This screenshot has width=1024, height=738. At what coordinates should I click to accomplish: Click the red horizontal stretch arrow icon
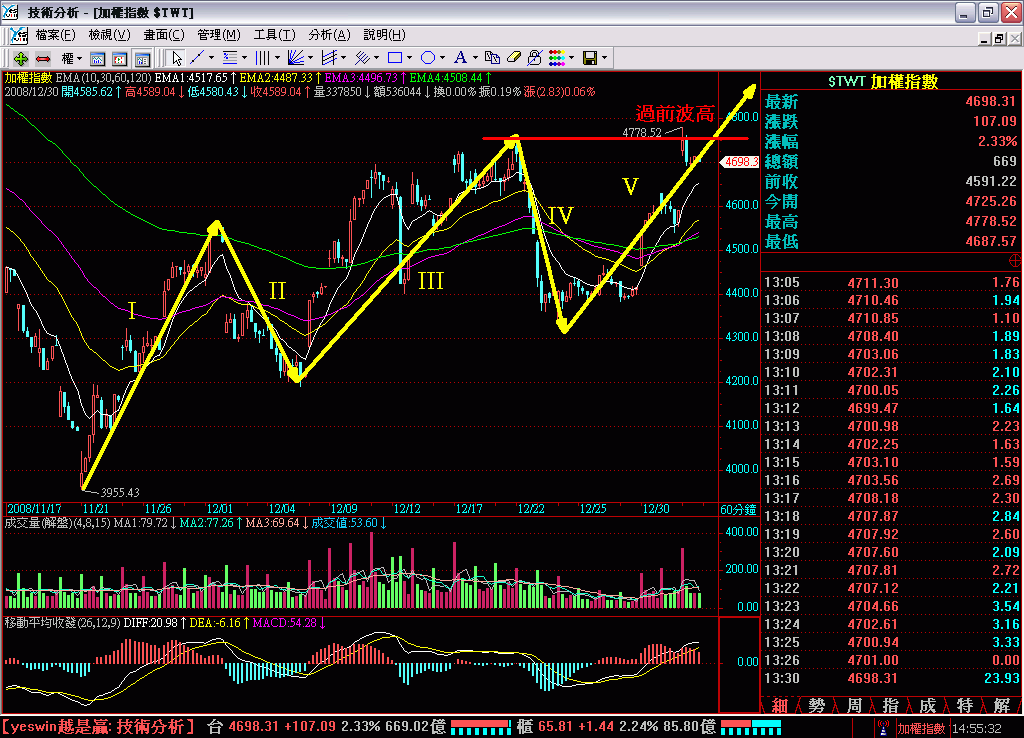pyautogui.click(x=42, y=58)
